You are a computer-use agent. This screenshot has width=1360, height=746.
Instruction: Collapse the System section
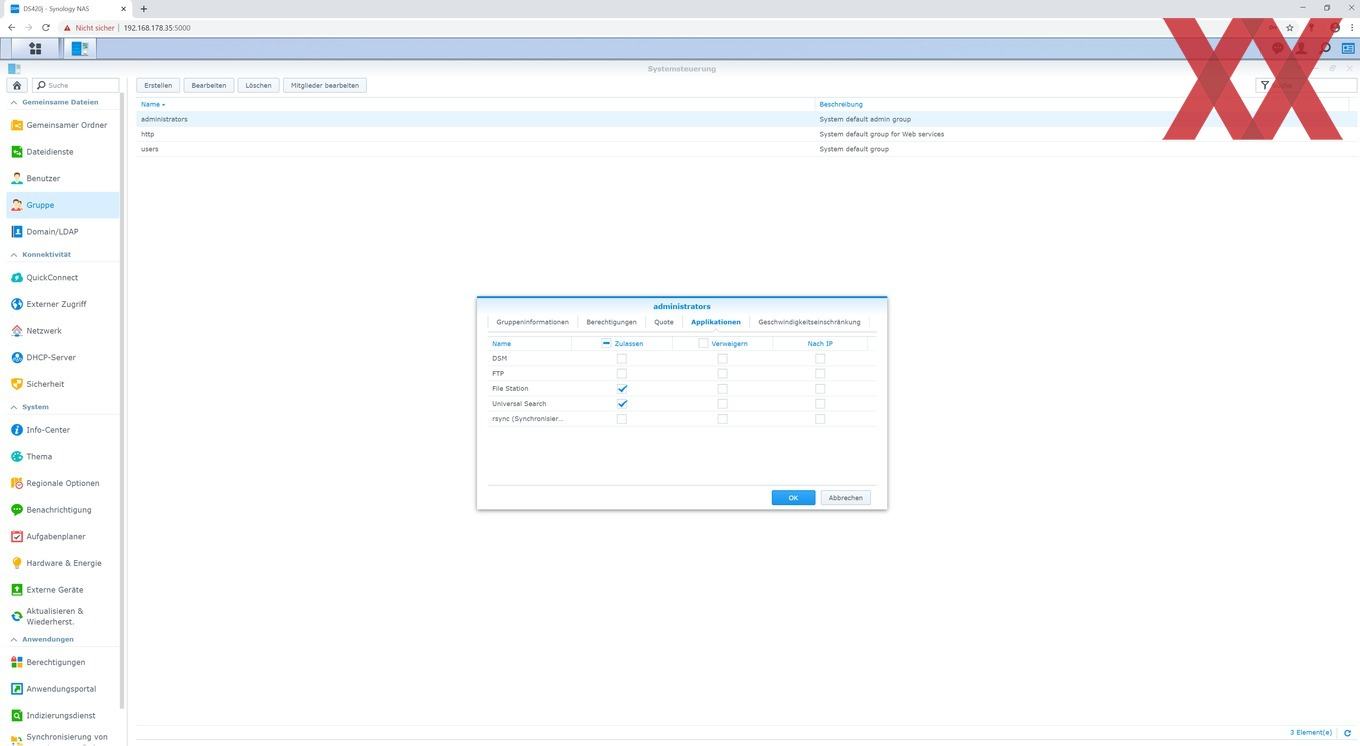pyautogui.click(x=14, y=407)
